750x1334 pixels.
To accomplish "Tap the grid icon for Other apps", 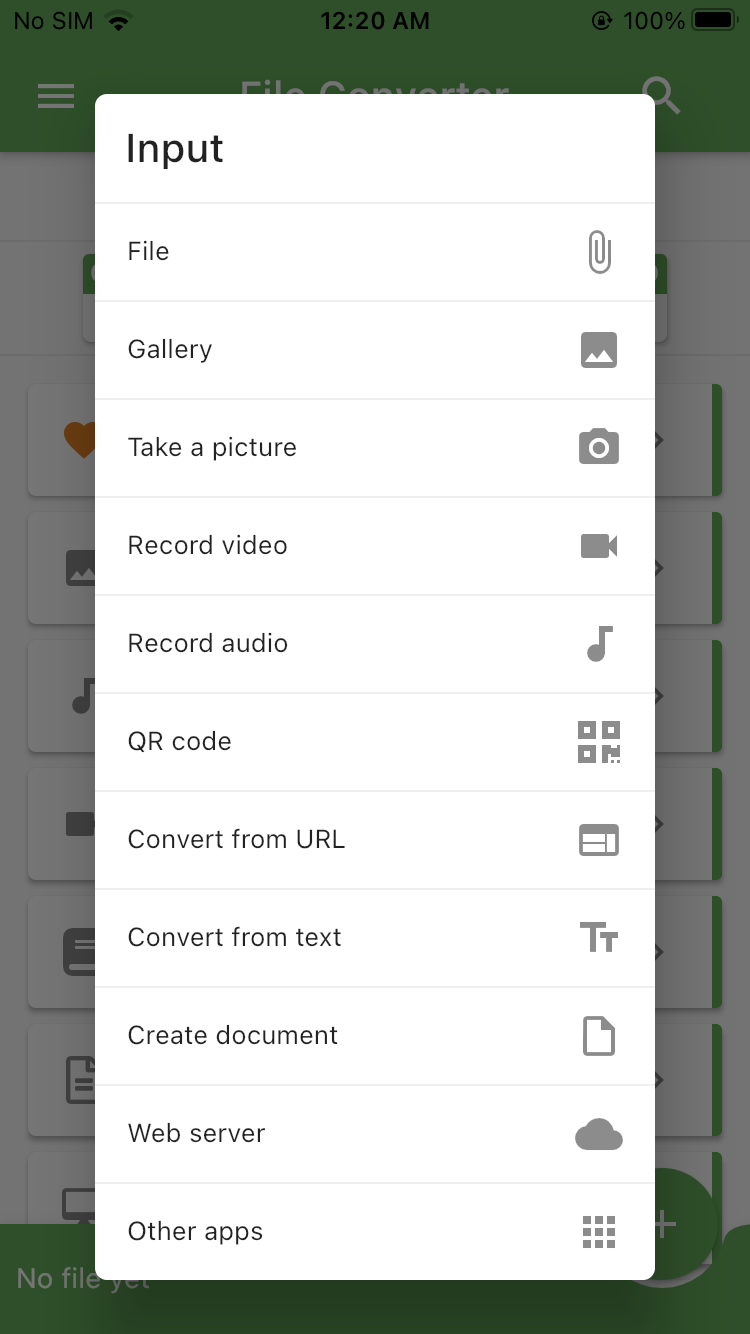I will point(599,1232).
